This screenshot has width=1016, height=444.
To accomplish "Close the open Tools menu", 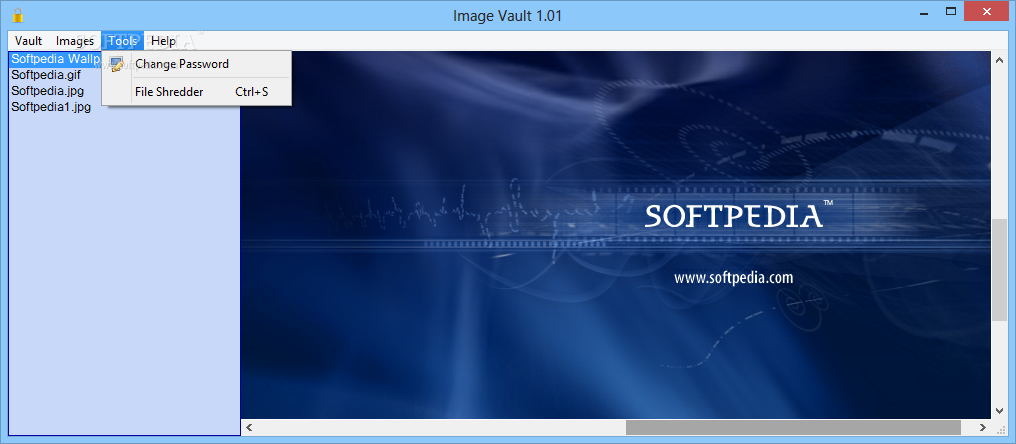I will 122,41.
